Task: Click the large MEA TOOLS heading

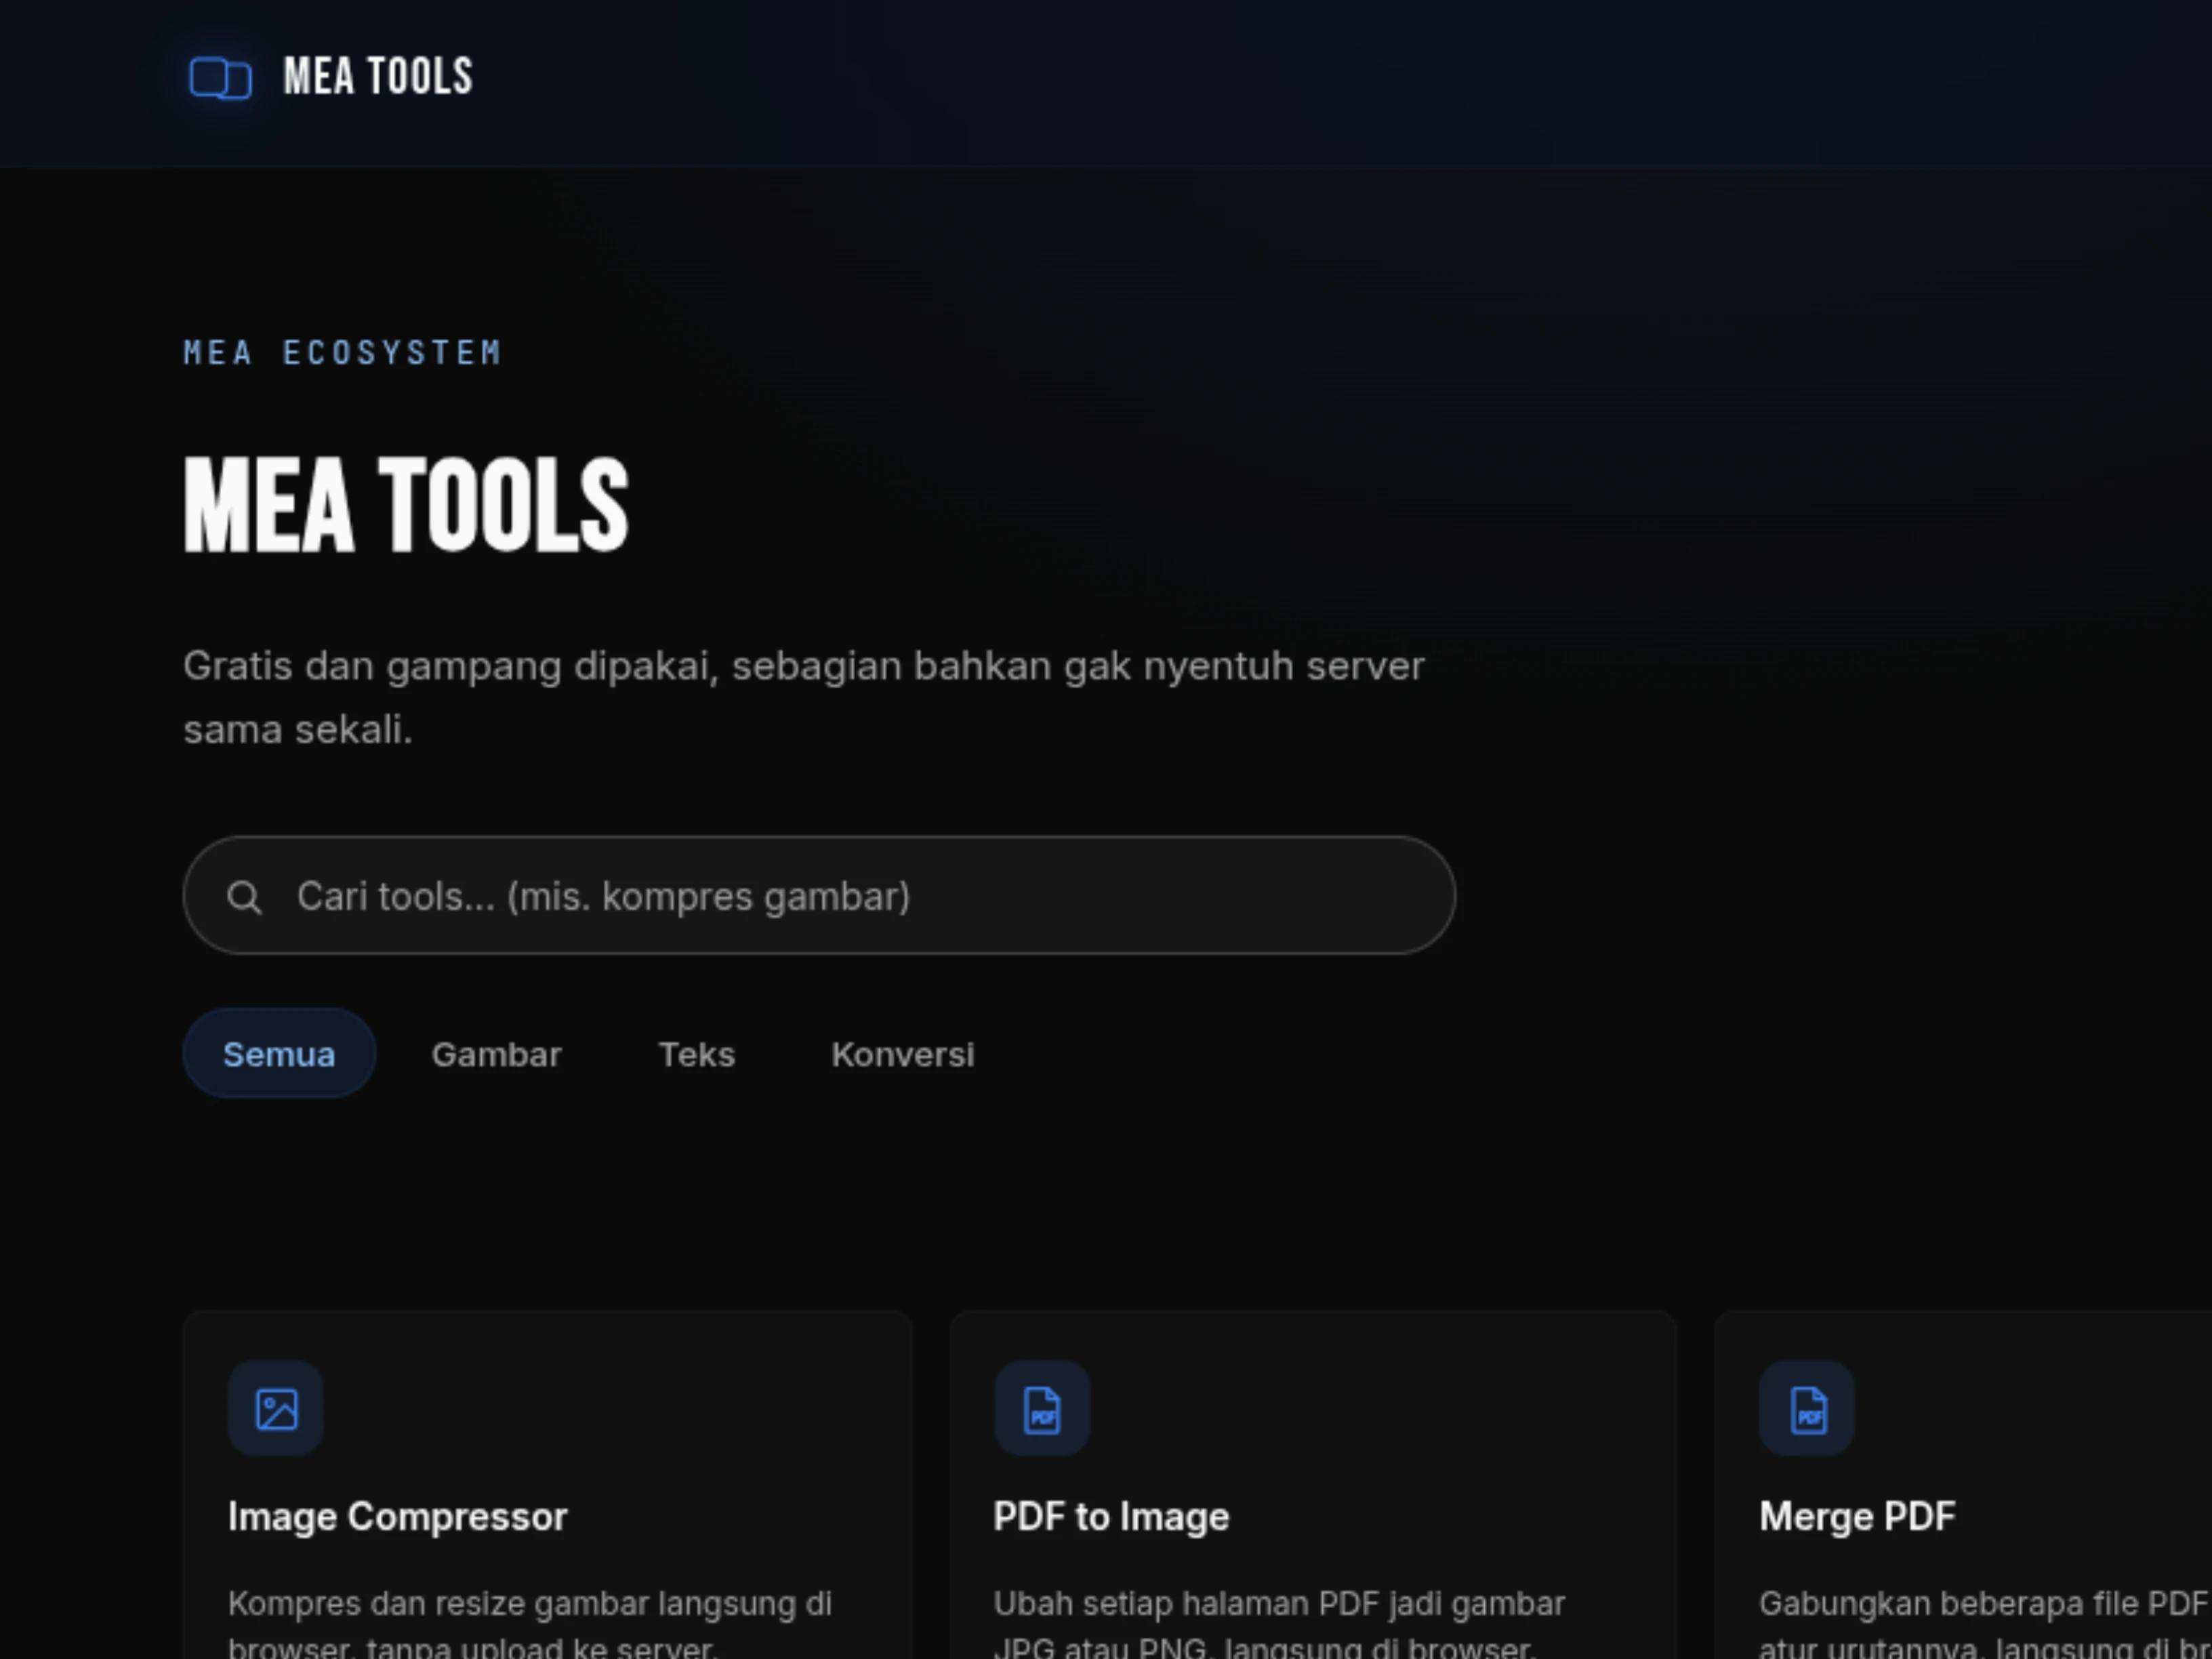Action: pos(406,505)
